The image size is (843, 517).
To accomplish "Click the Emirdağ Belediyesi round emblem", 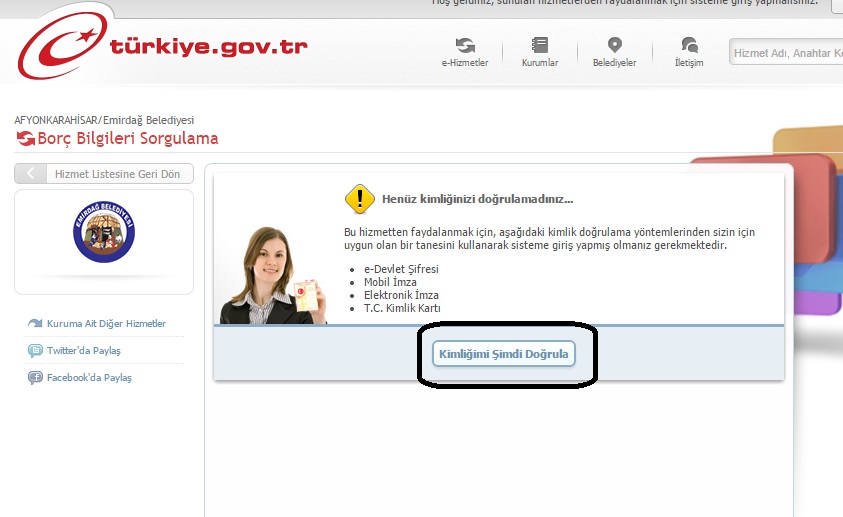I will (104, 232).
